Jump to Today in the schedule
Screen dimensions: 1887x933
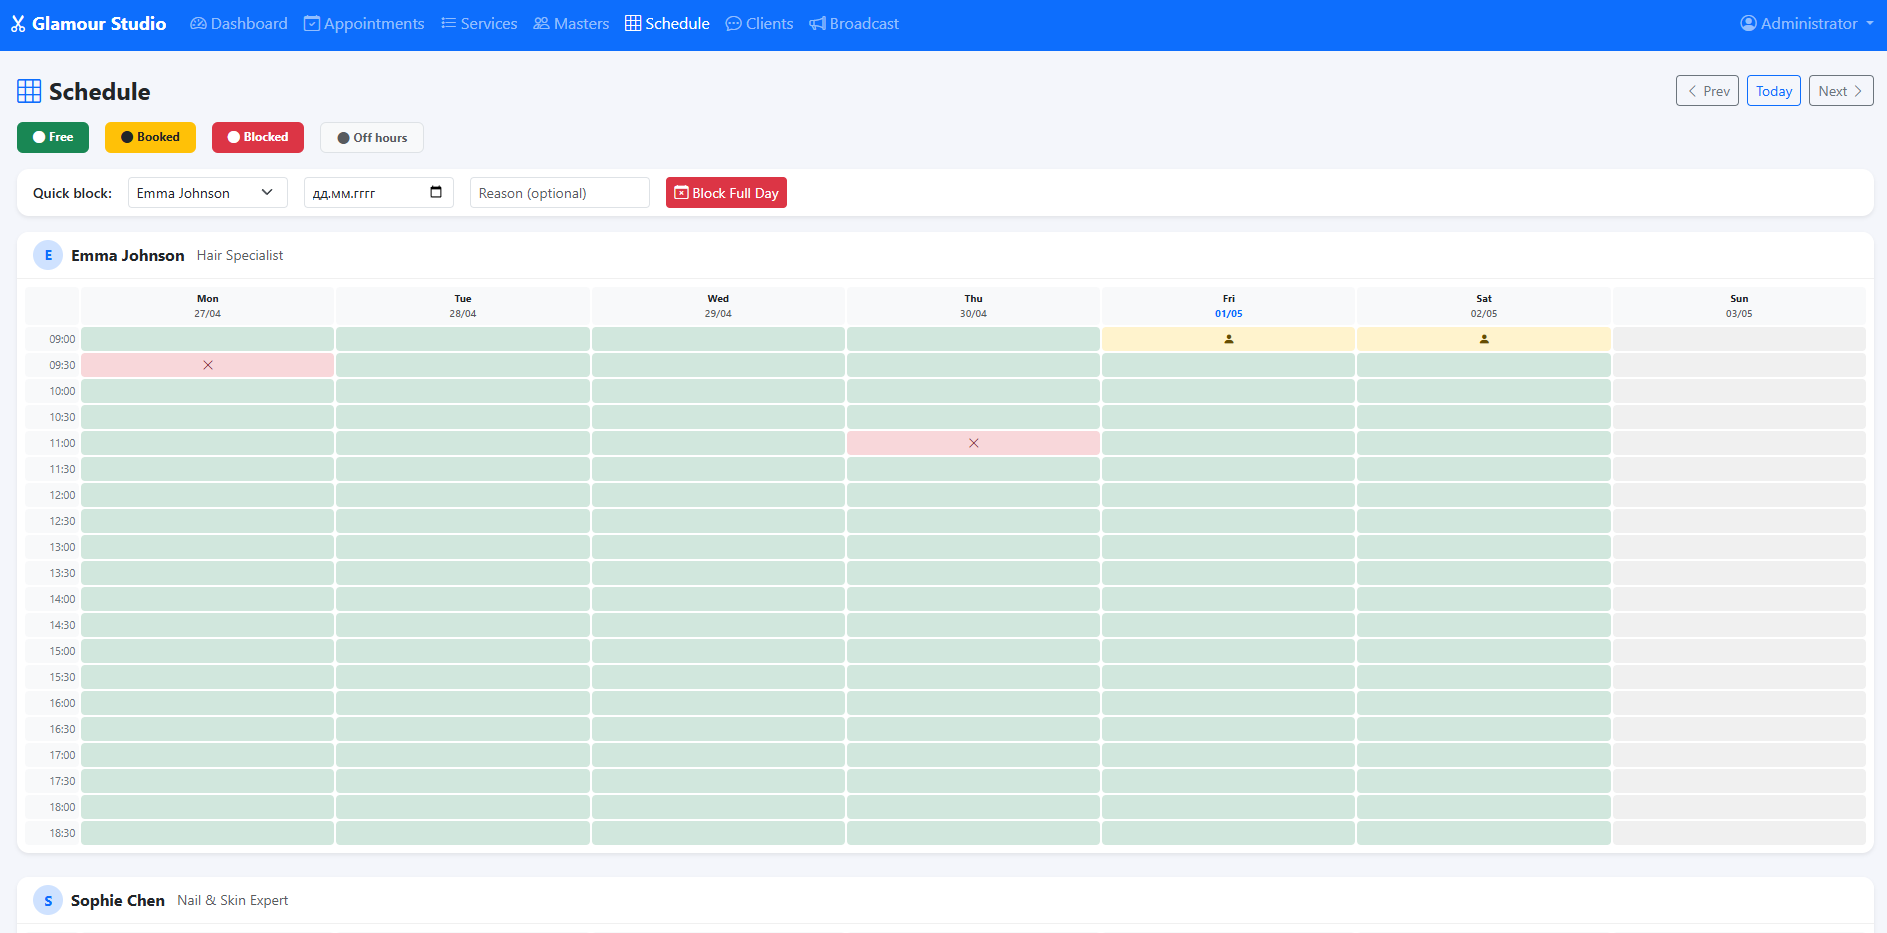coord(1774,91)
